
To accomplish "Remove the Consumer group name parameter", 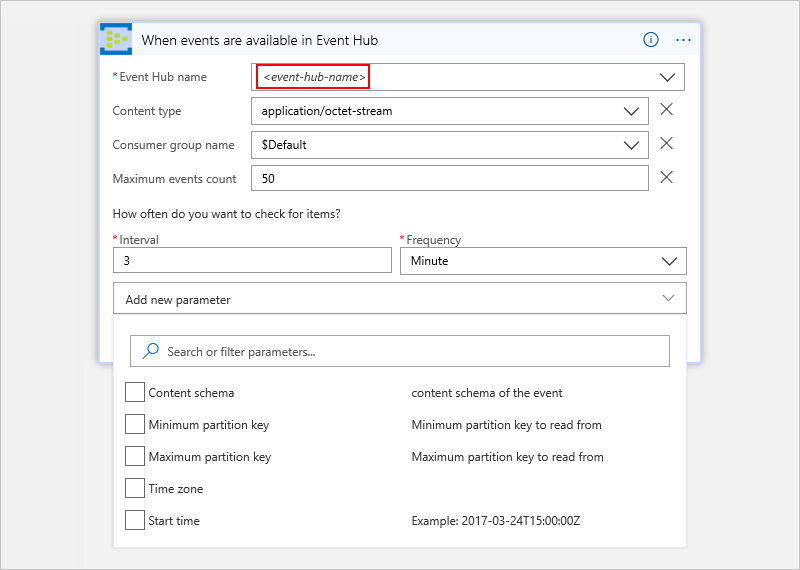I will (667, 143).
